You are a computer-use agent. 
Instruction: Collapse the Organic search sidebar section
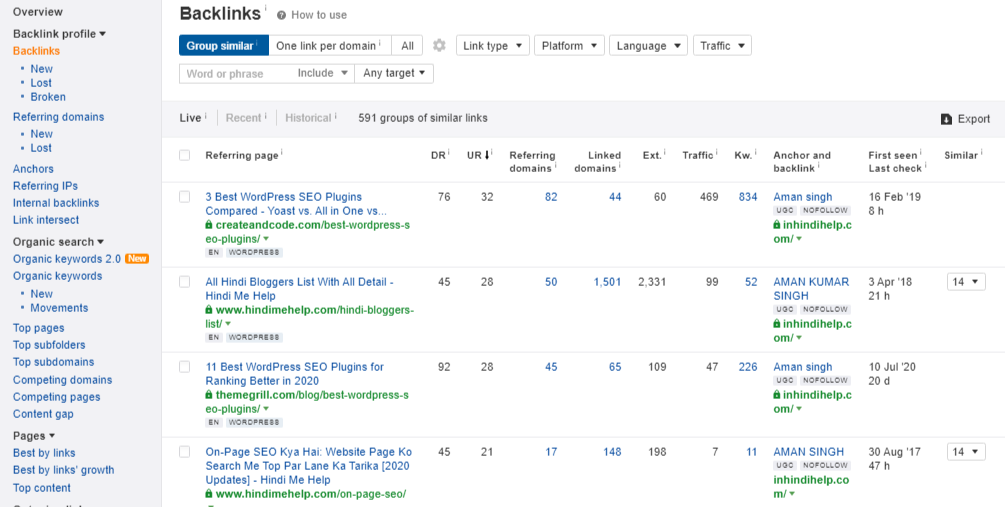click(58, 242)
